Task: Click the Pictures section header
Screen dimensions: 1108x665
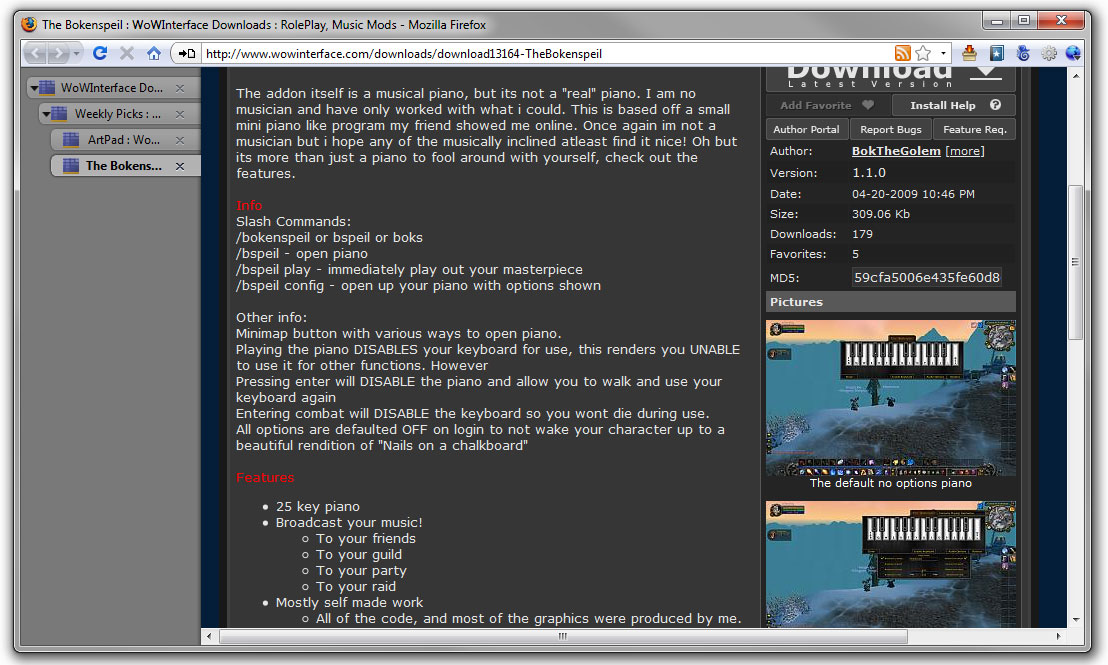Action: (x=891, y=302)
